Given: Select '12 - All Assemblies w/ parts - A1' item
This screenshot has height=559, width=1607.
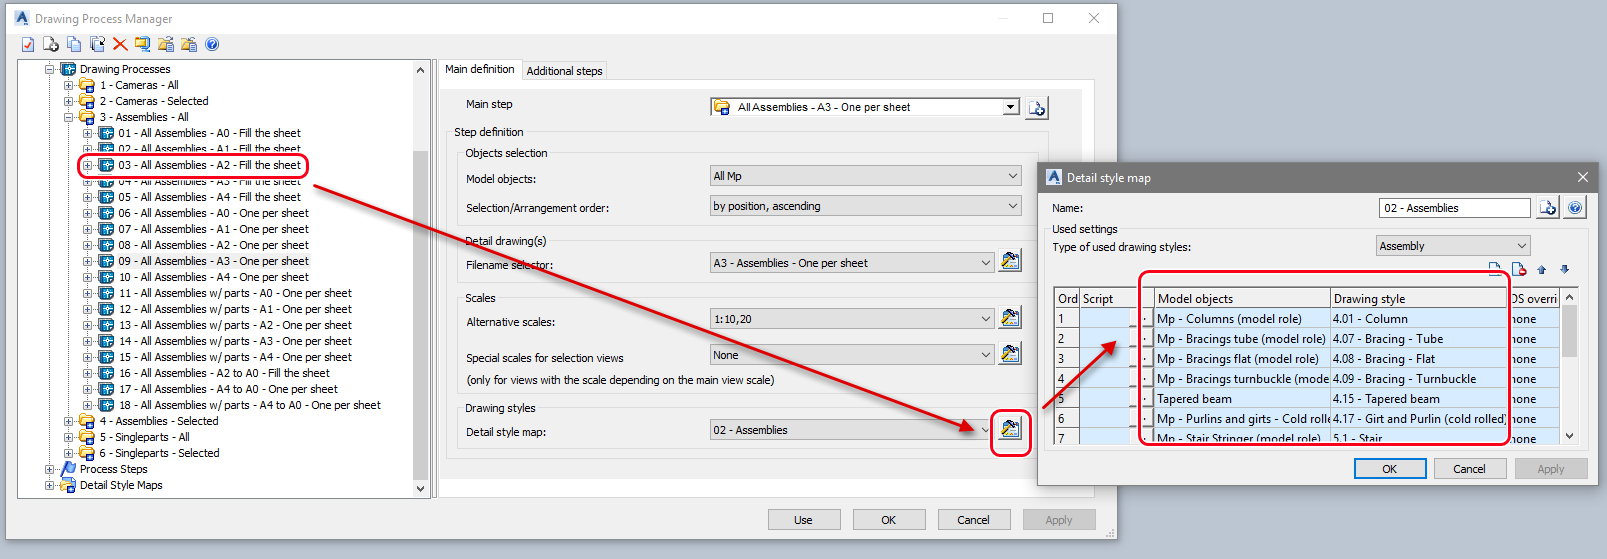Looking at the screenshot, I should tap(234, 309).
